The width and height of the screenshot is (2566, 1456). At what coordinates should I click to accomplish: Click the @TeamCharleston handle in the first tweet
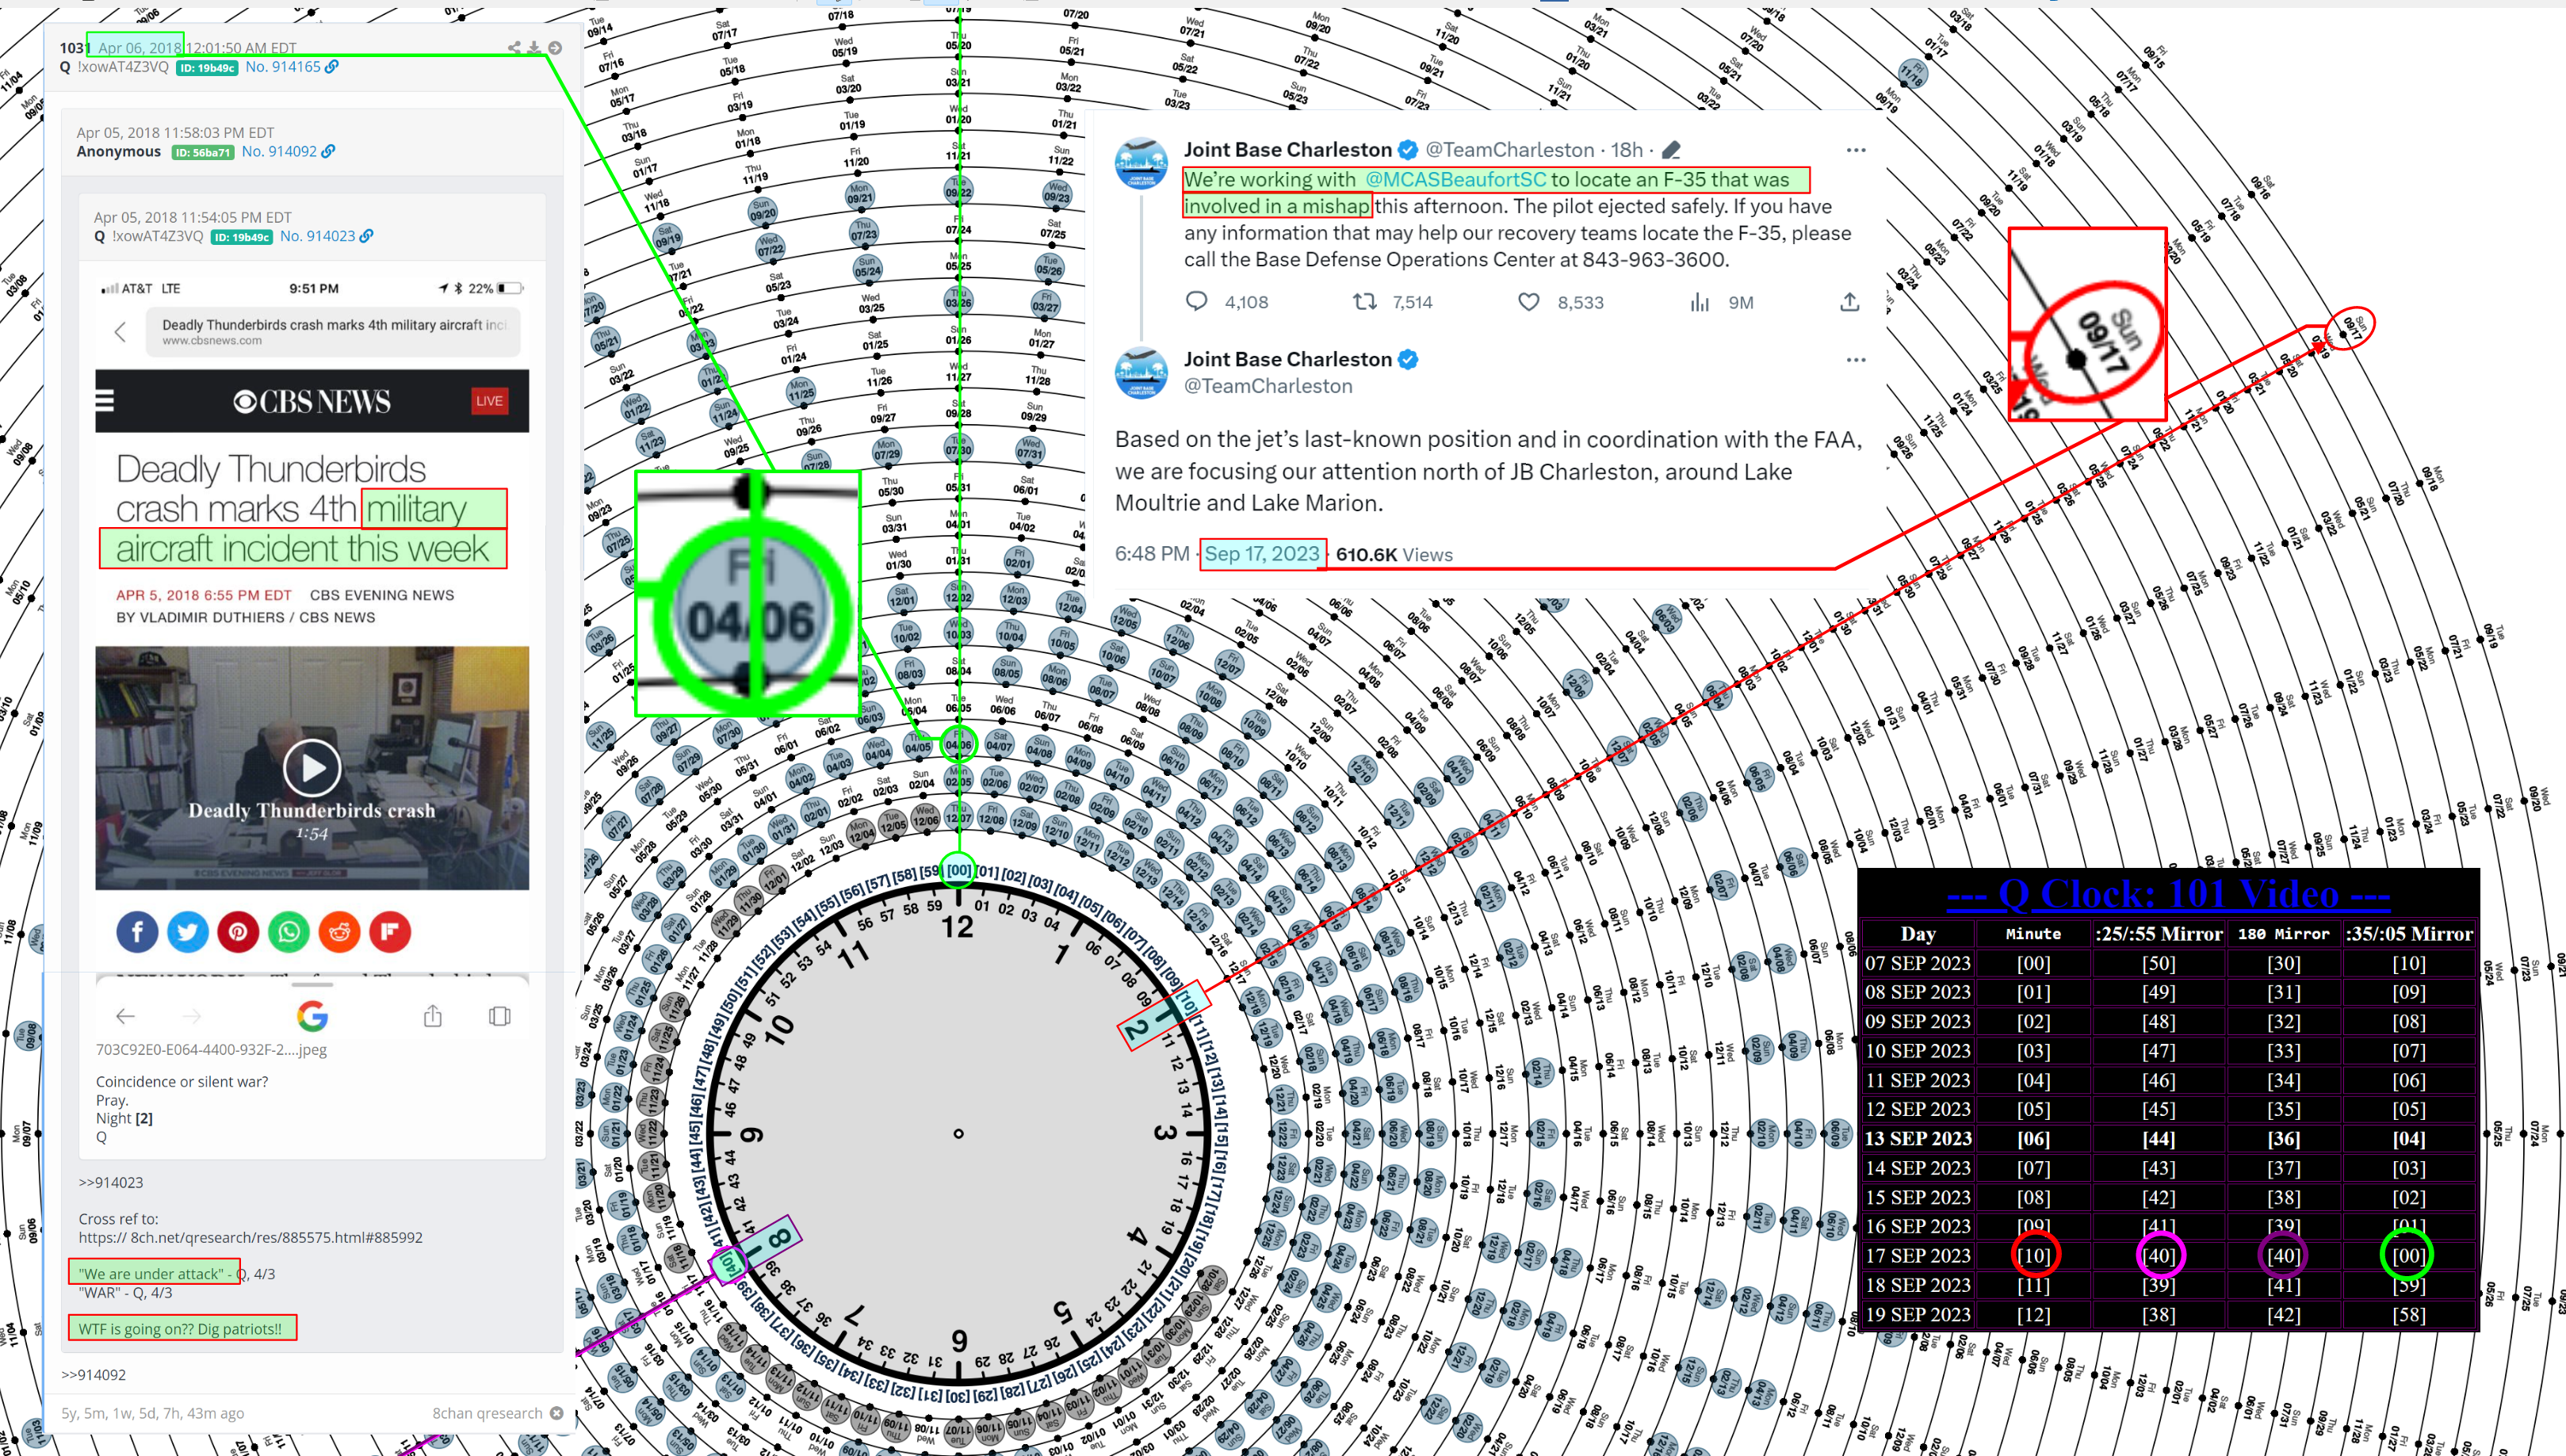[x=1509, y=150]
